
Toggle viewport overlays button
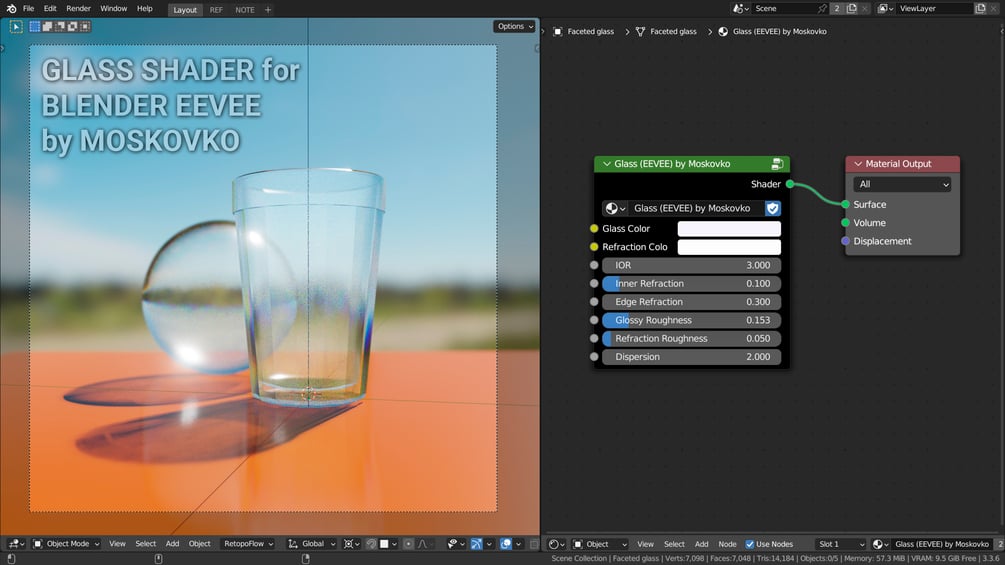coord(506,544)
